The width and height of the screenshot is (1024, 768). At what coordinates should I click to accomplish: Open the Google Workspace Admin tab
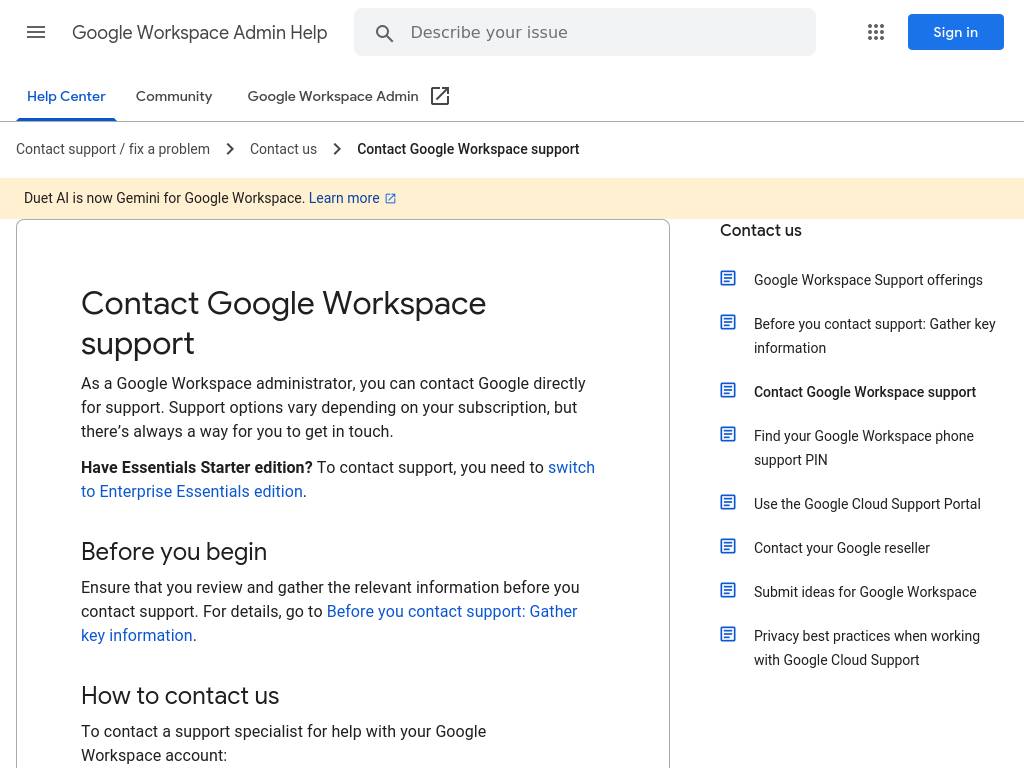tap(333, 97)
